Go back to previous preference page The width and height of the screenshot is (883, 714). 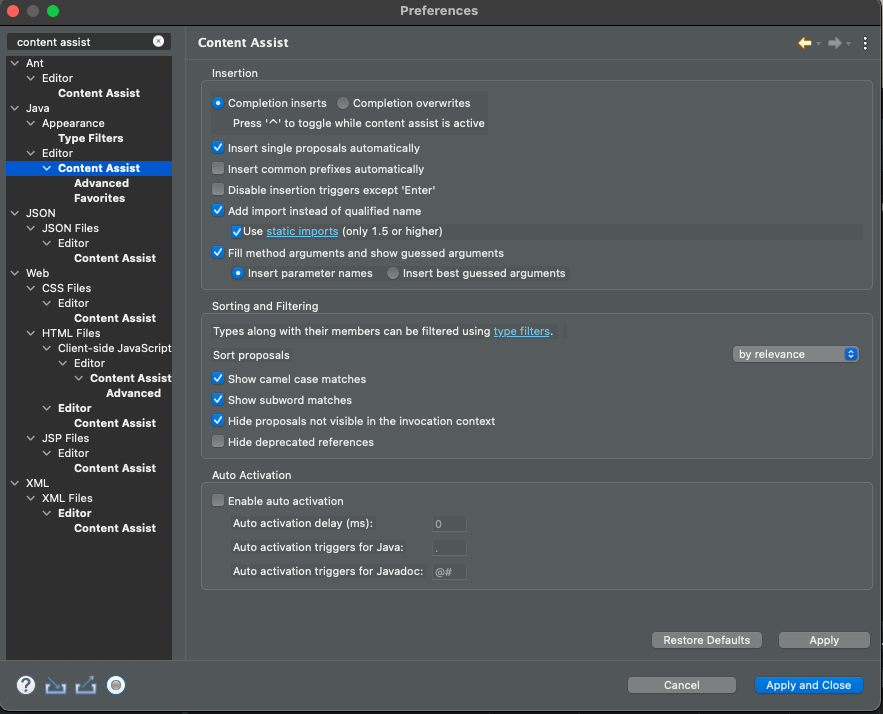[805, 43]
